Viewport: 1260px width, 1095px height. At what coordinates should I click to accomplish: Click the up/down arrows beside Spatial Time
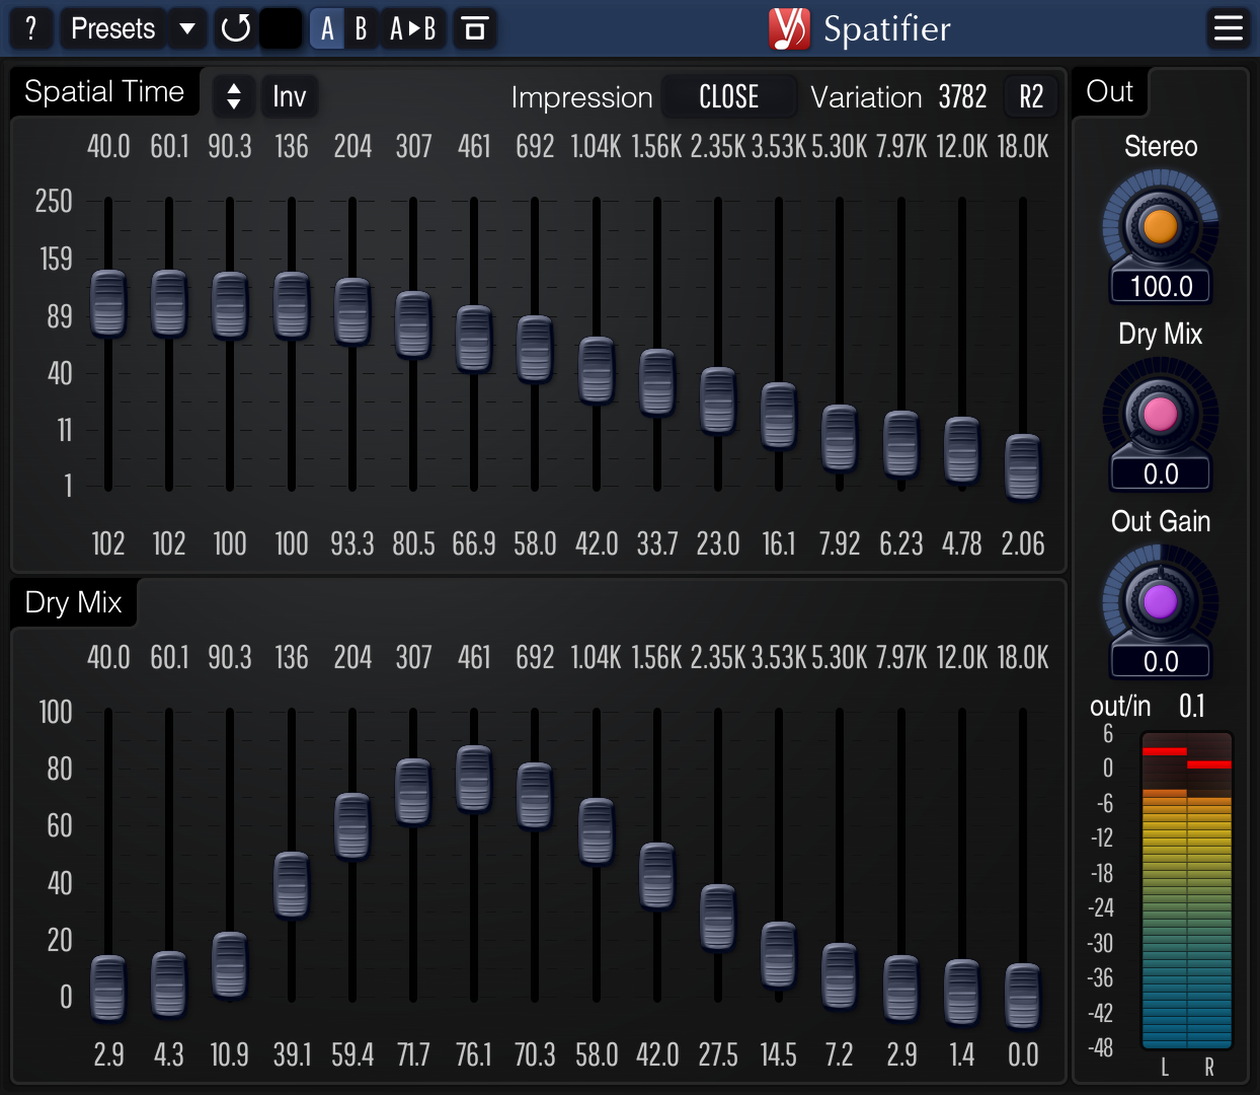233,96
